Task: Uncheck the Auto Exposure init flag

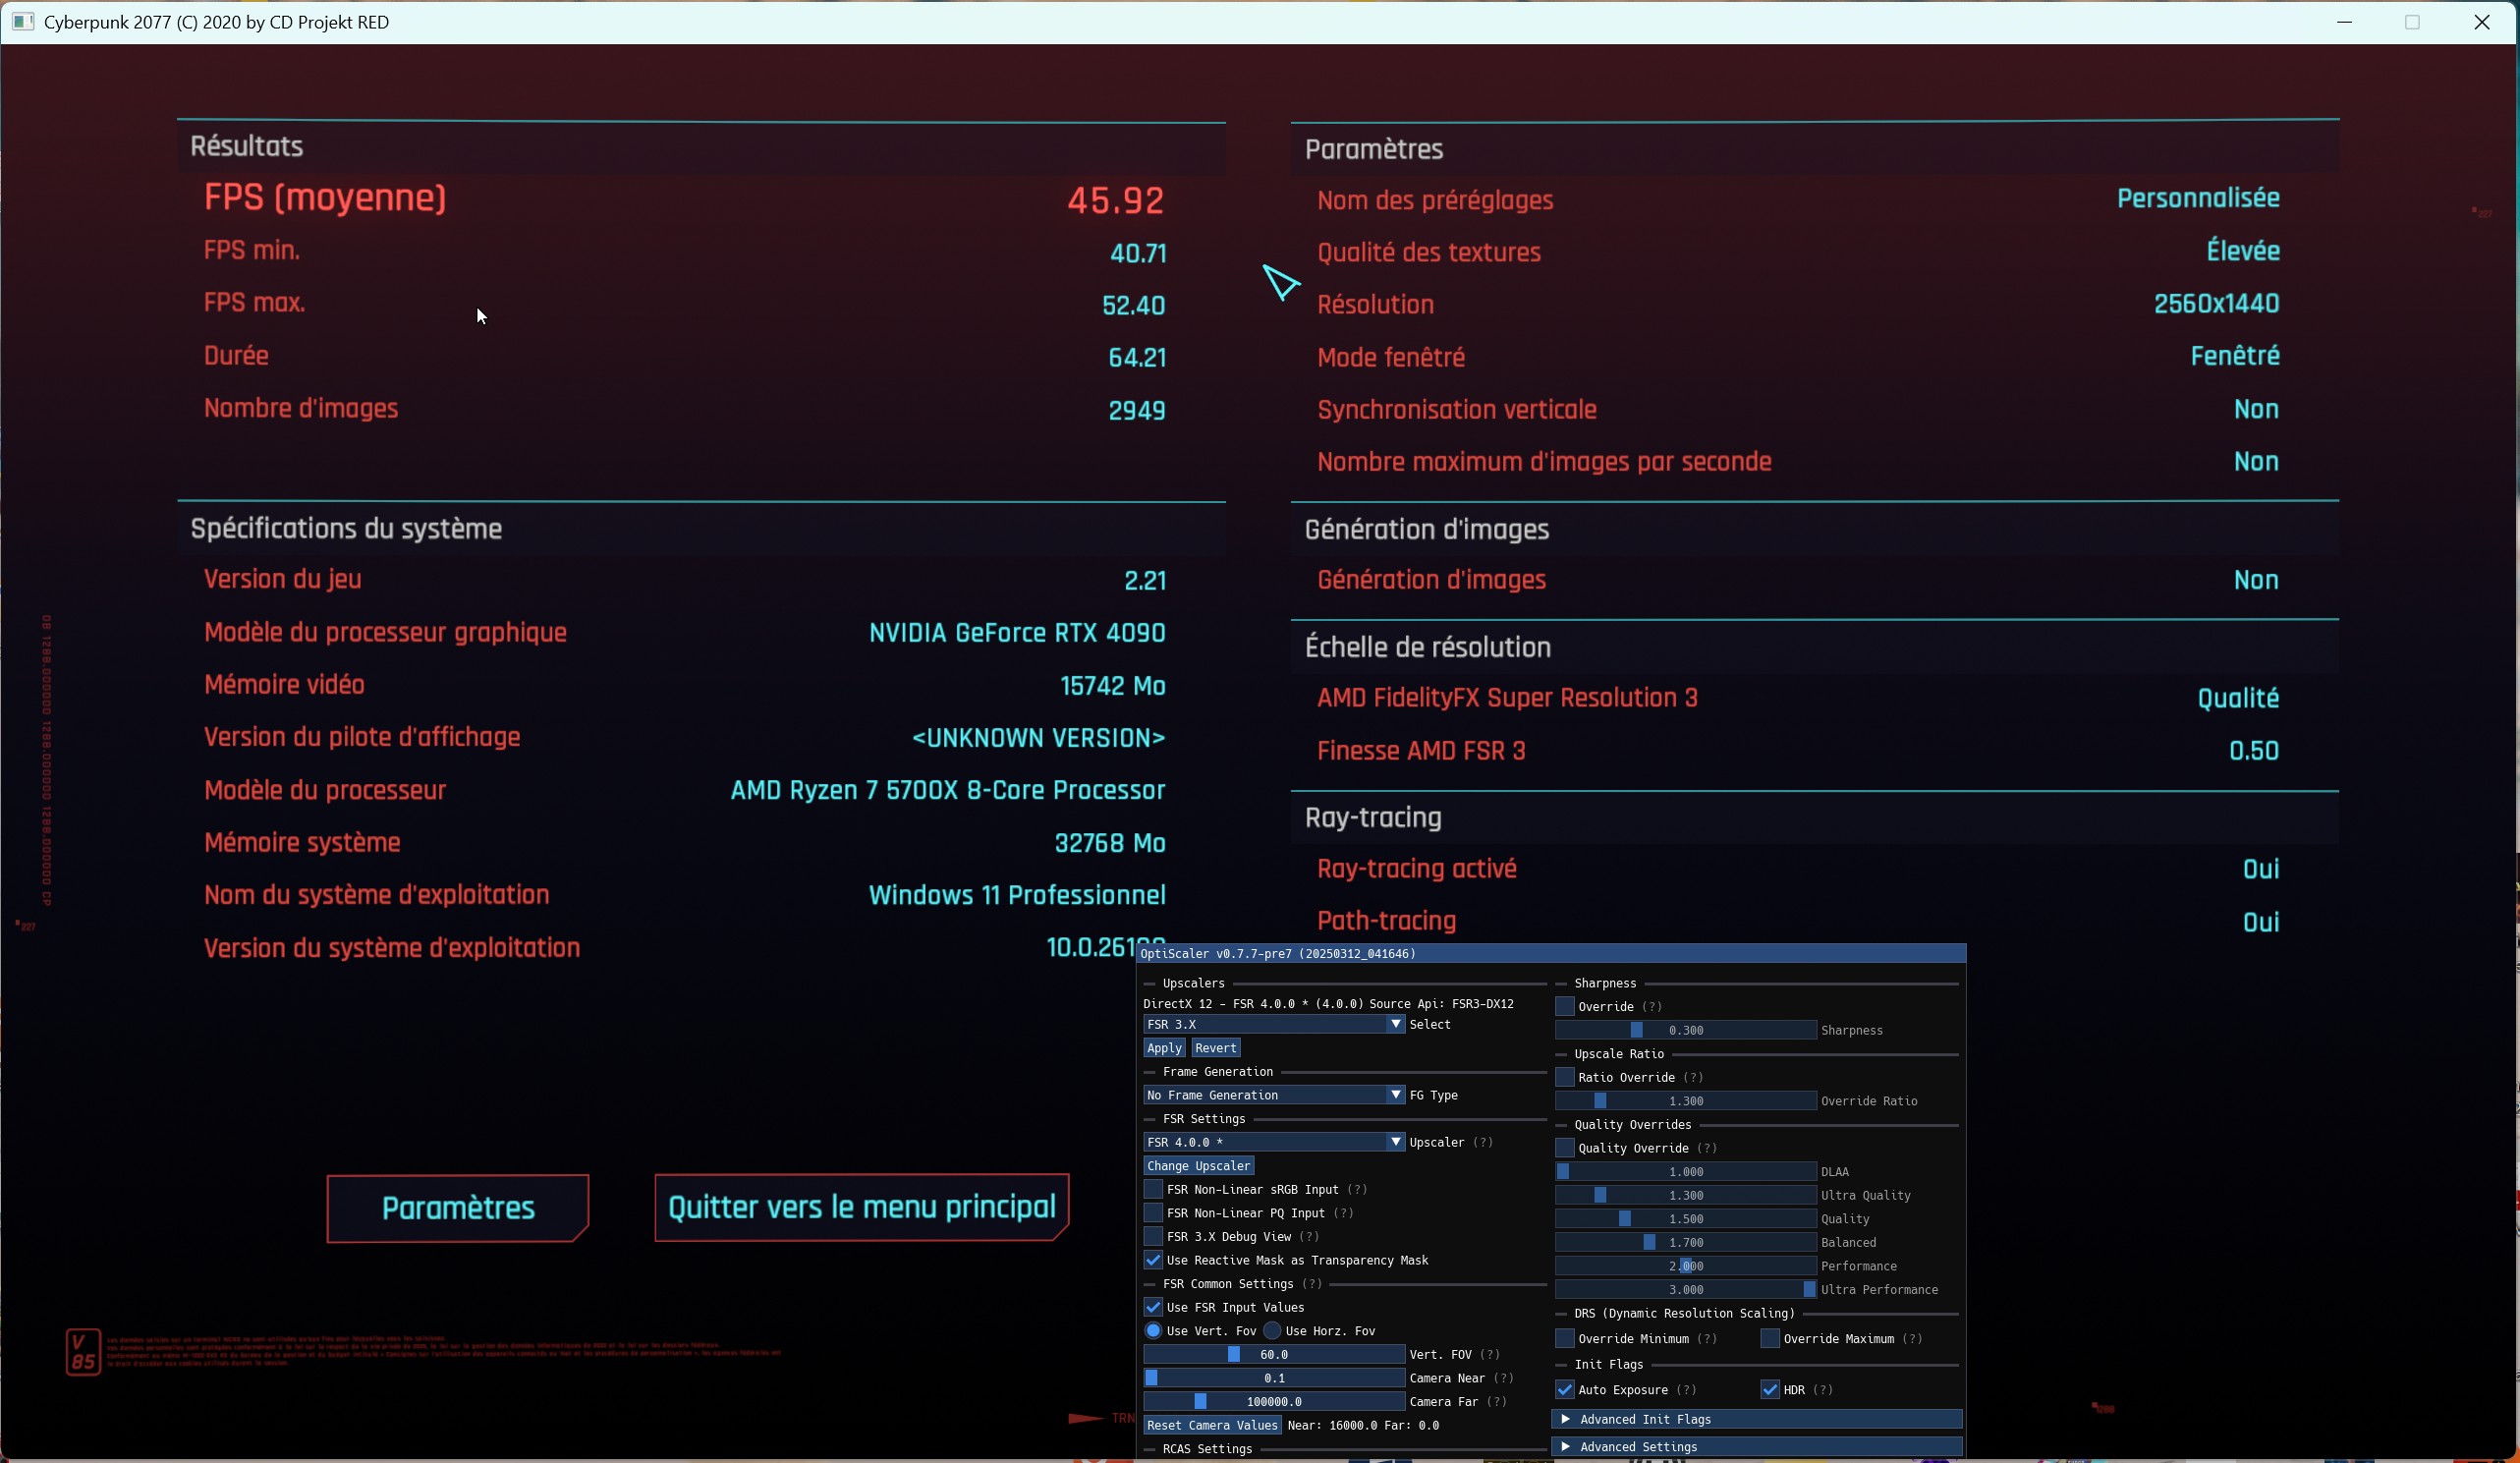Action: pyautogui.click(x=1565, y=1390)
